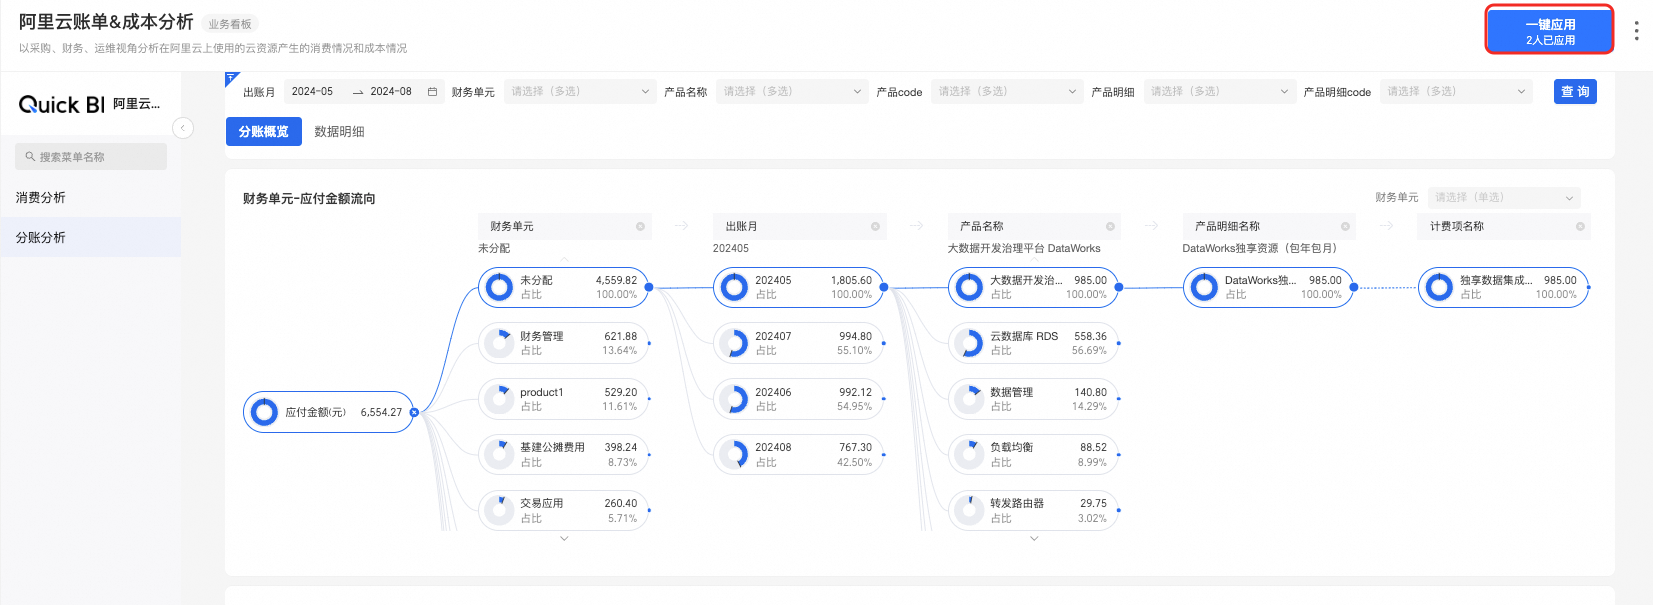
Task: Open the 产品名称 multi-select dropdown
Action: pyautogui.click(x=792, y=91)
